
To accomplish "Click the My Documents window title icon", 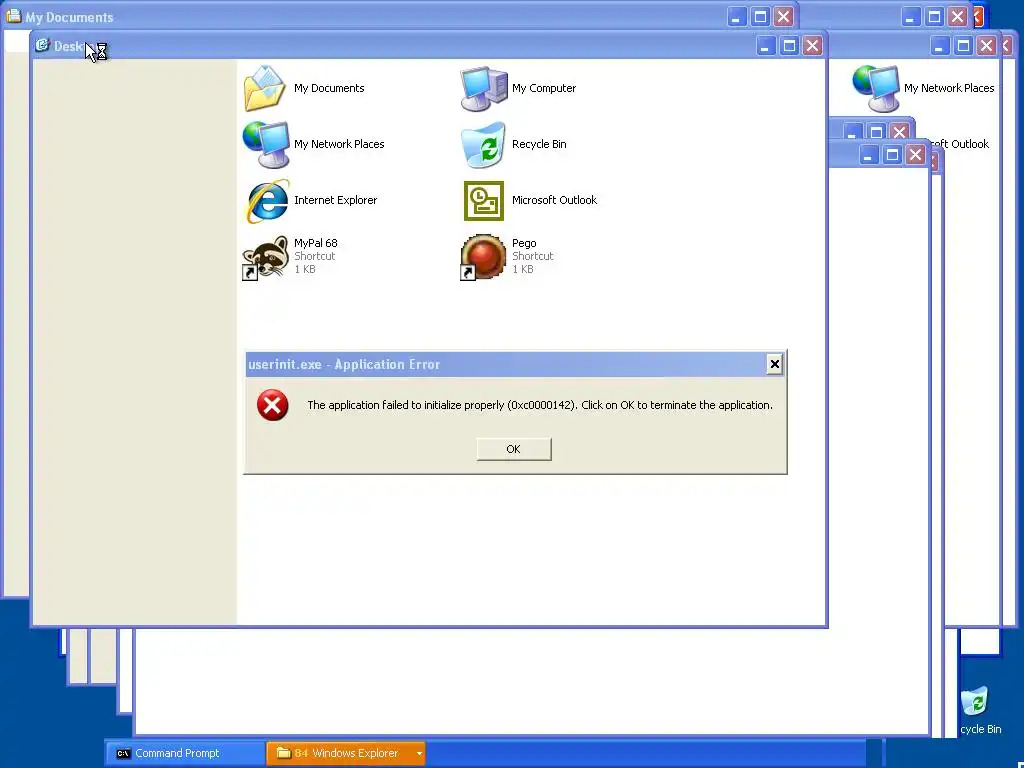I will pyautogui.click(x=13, y=16).
